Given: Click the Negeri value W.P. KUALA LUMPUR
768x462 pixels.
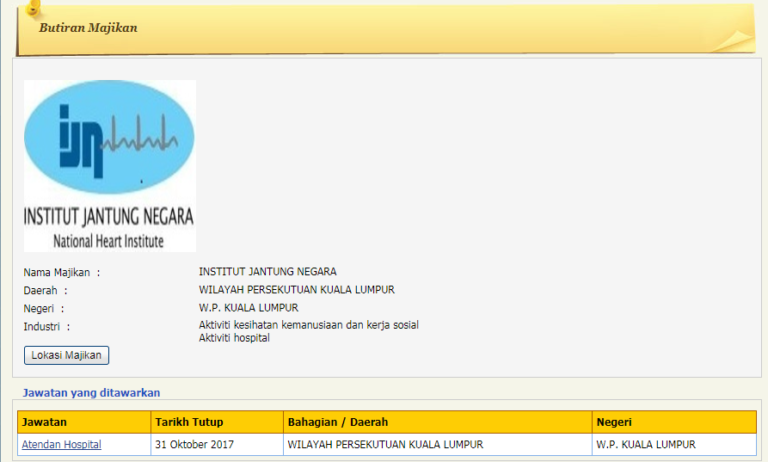Looking at the screenshot, I should click(x=248, y=308).
